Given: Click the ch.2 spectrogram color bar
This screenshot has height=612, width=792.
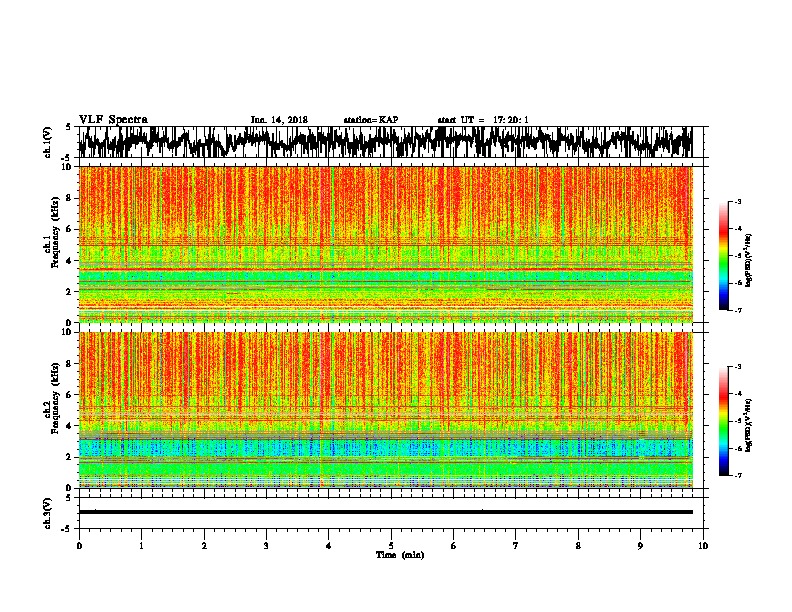Looking at the screenshot, I should [x=723, y=421].
